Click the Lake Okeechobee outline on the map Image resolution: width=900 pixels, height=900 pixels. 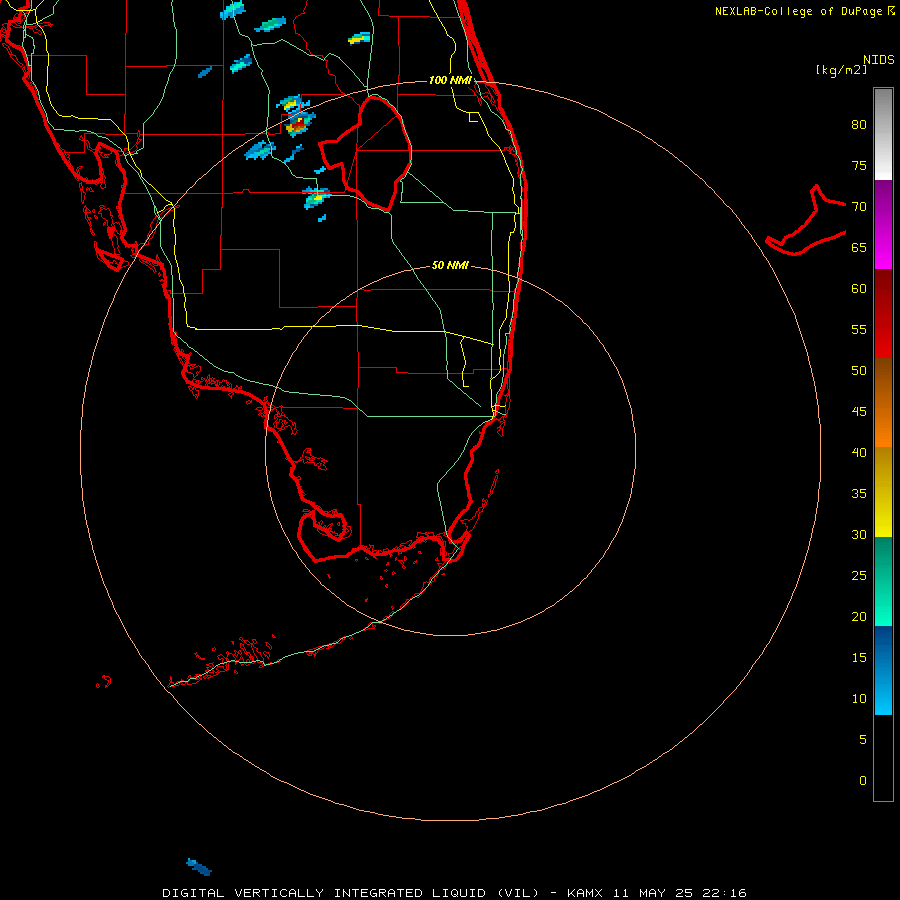point(365,154)
